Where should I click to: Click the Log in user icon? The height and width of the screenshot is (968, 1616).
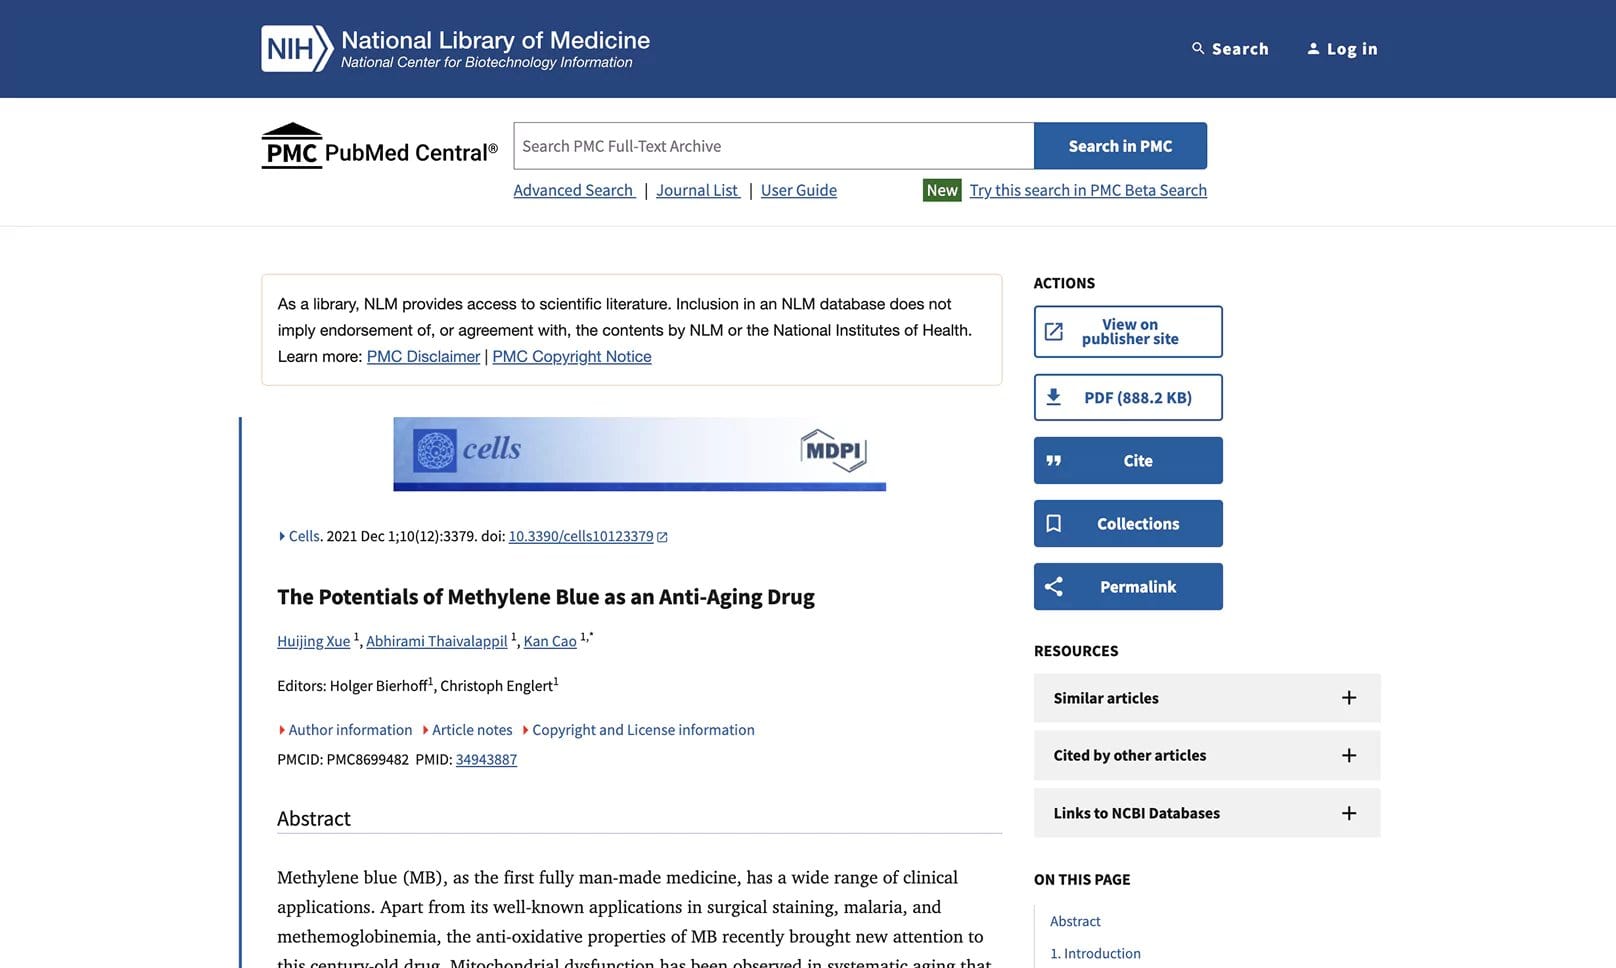click(x=1313, y=49)
